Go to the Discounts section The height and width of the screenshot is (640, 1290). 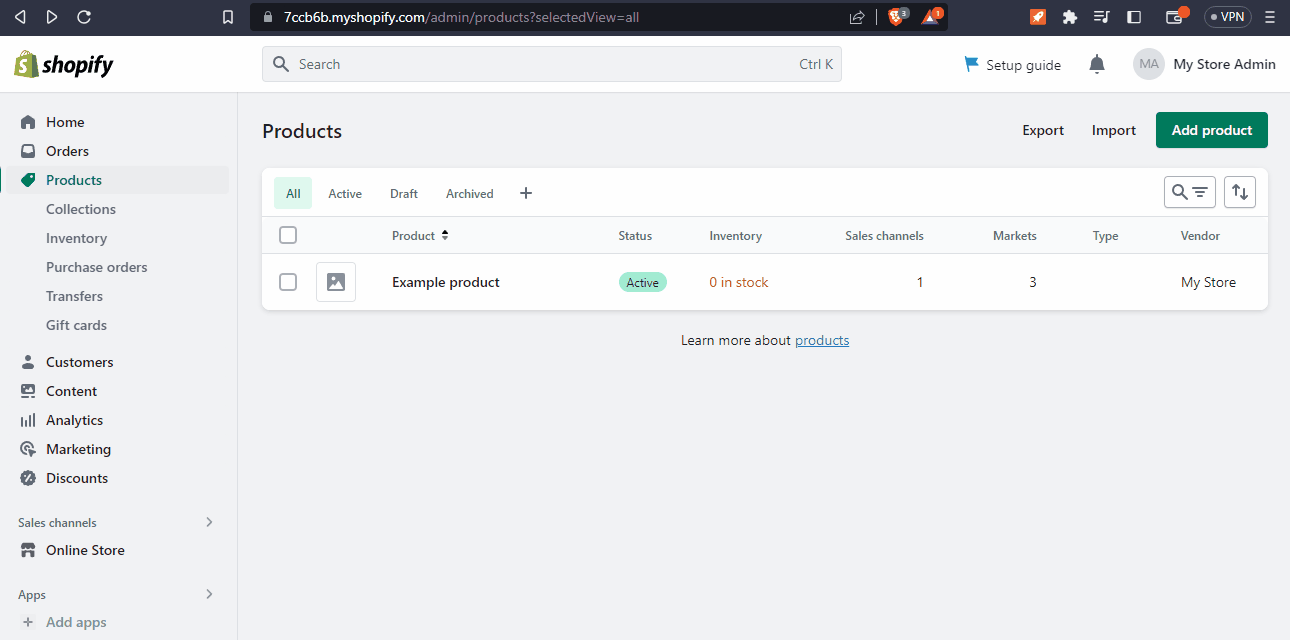(x=75, y=478)
